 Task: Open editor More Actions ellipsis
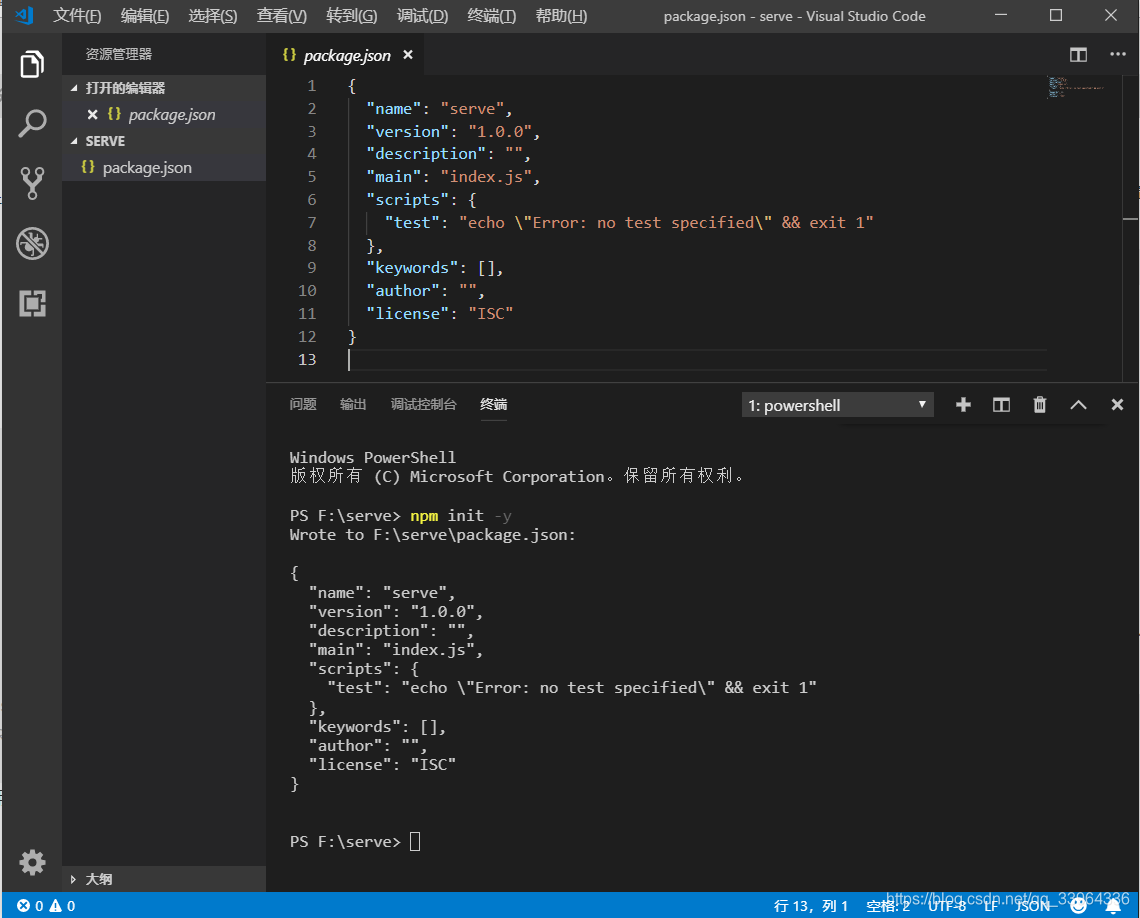click(1117, 55)
